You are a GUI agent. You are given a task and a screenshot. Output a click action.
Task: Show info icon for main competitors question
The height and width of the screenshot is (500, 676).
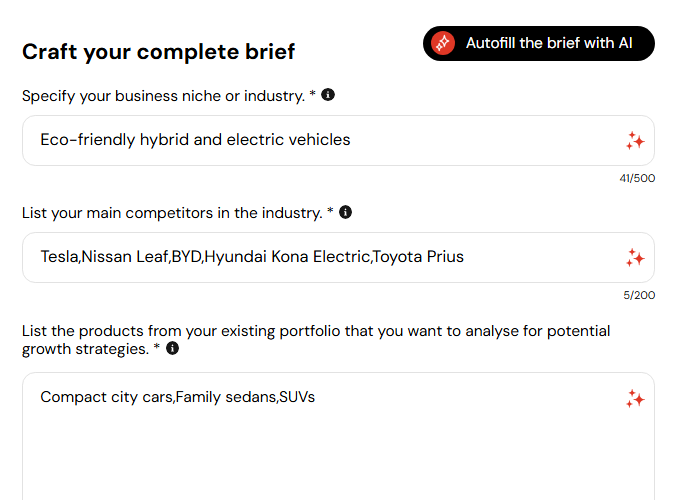345,212
